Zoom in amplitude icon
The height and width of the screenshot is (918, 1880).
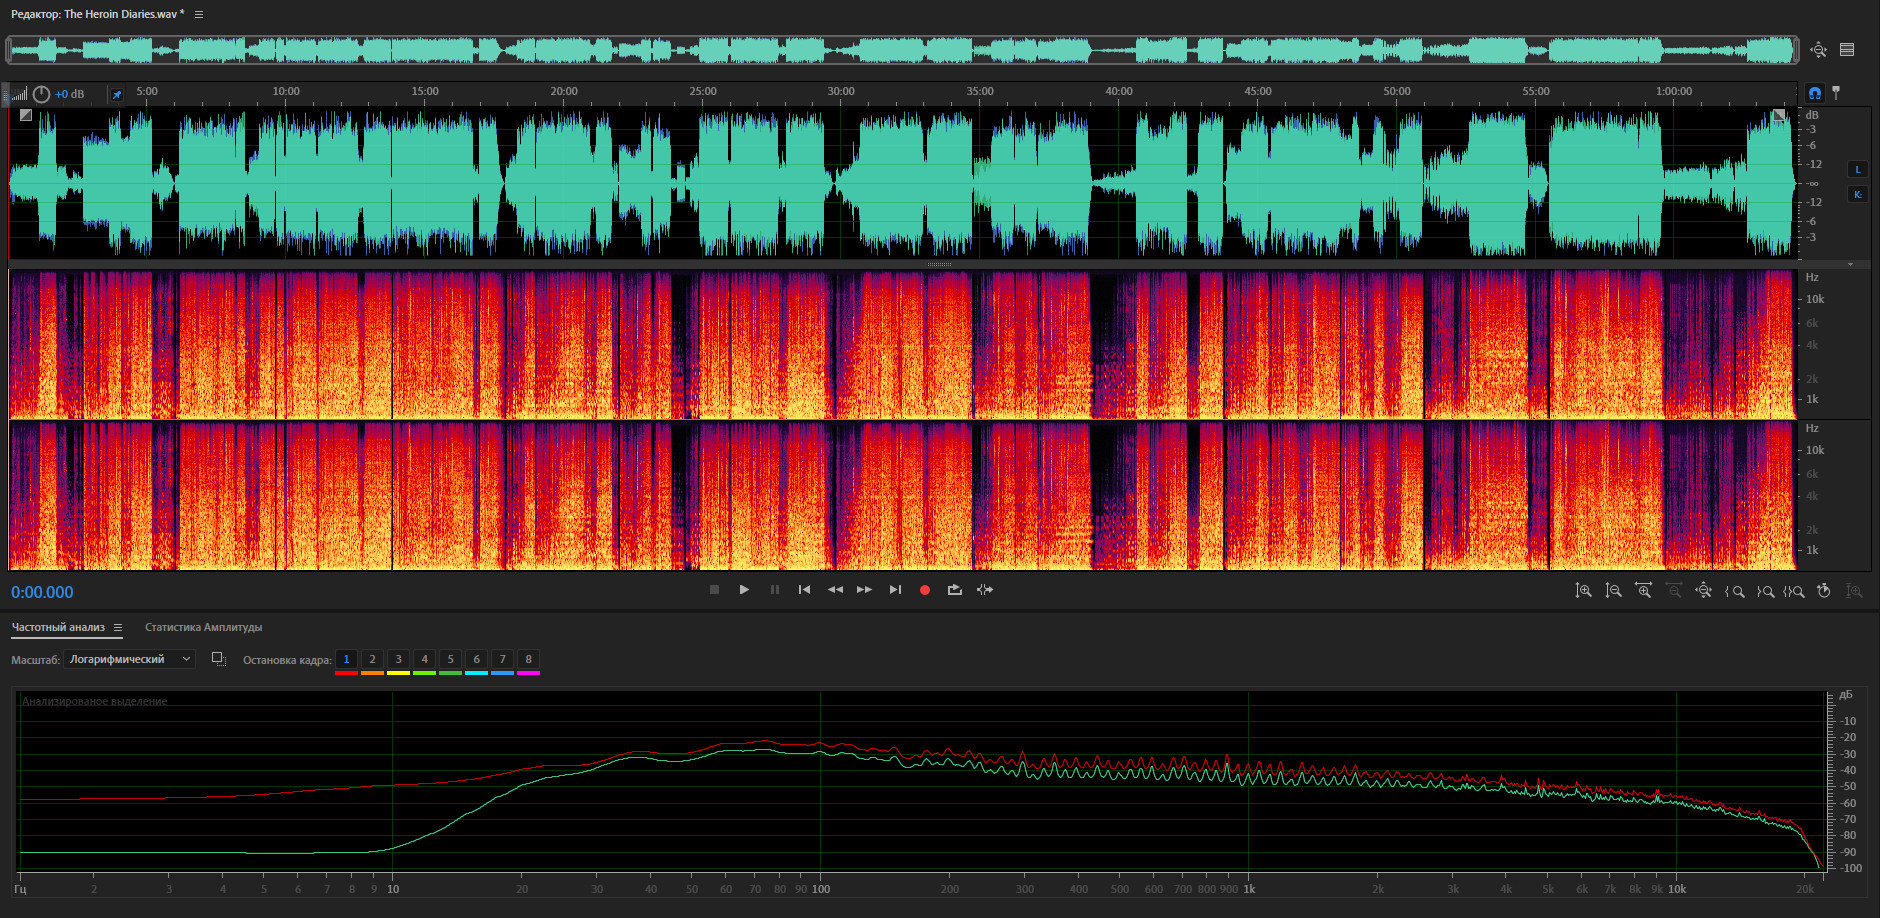click(1583, 591)
